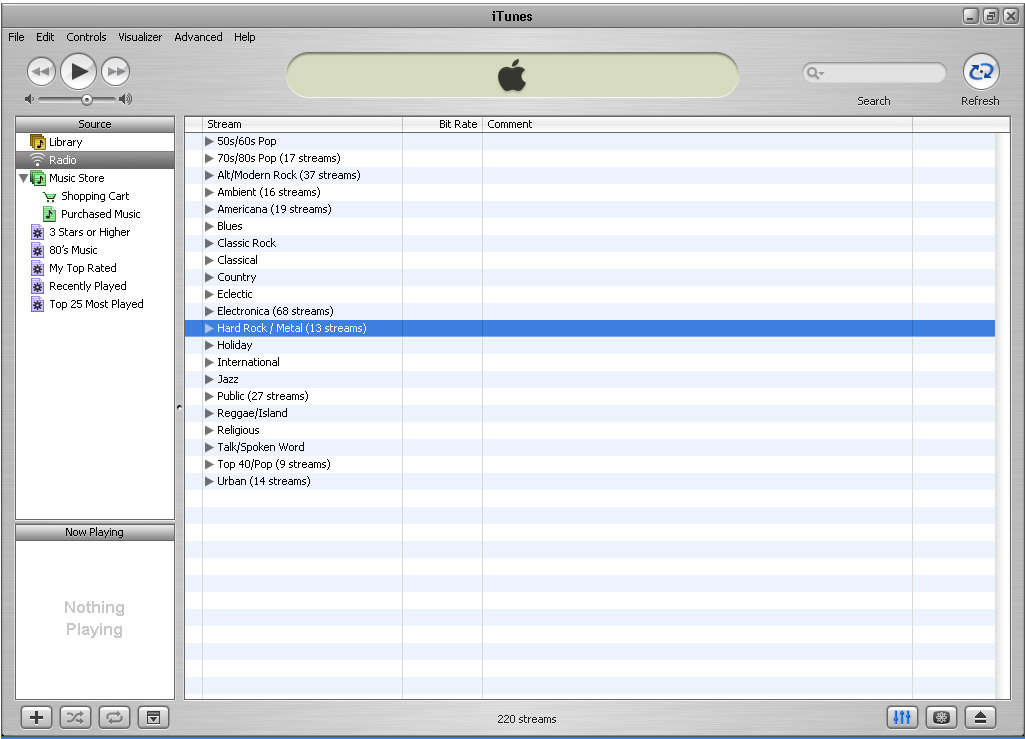This screenshot has height=739, width=1025.
Task: Toggle the shuffle button
Action: (75, 717)
